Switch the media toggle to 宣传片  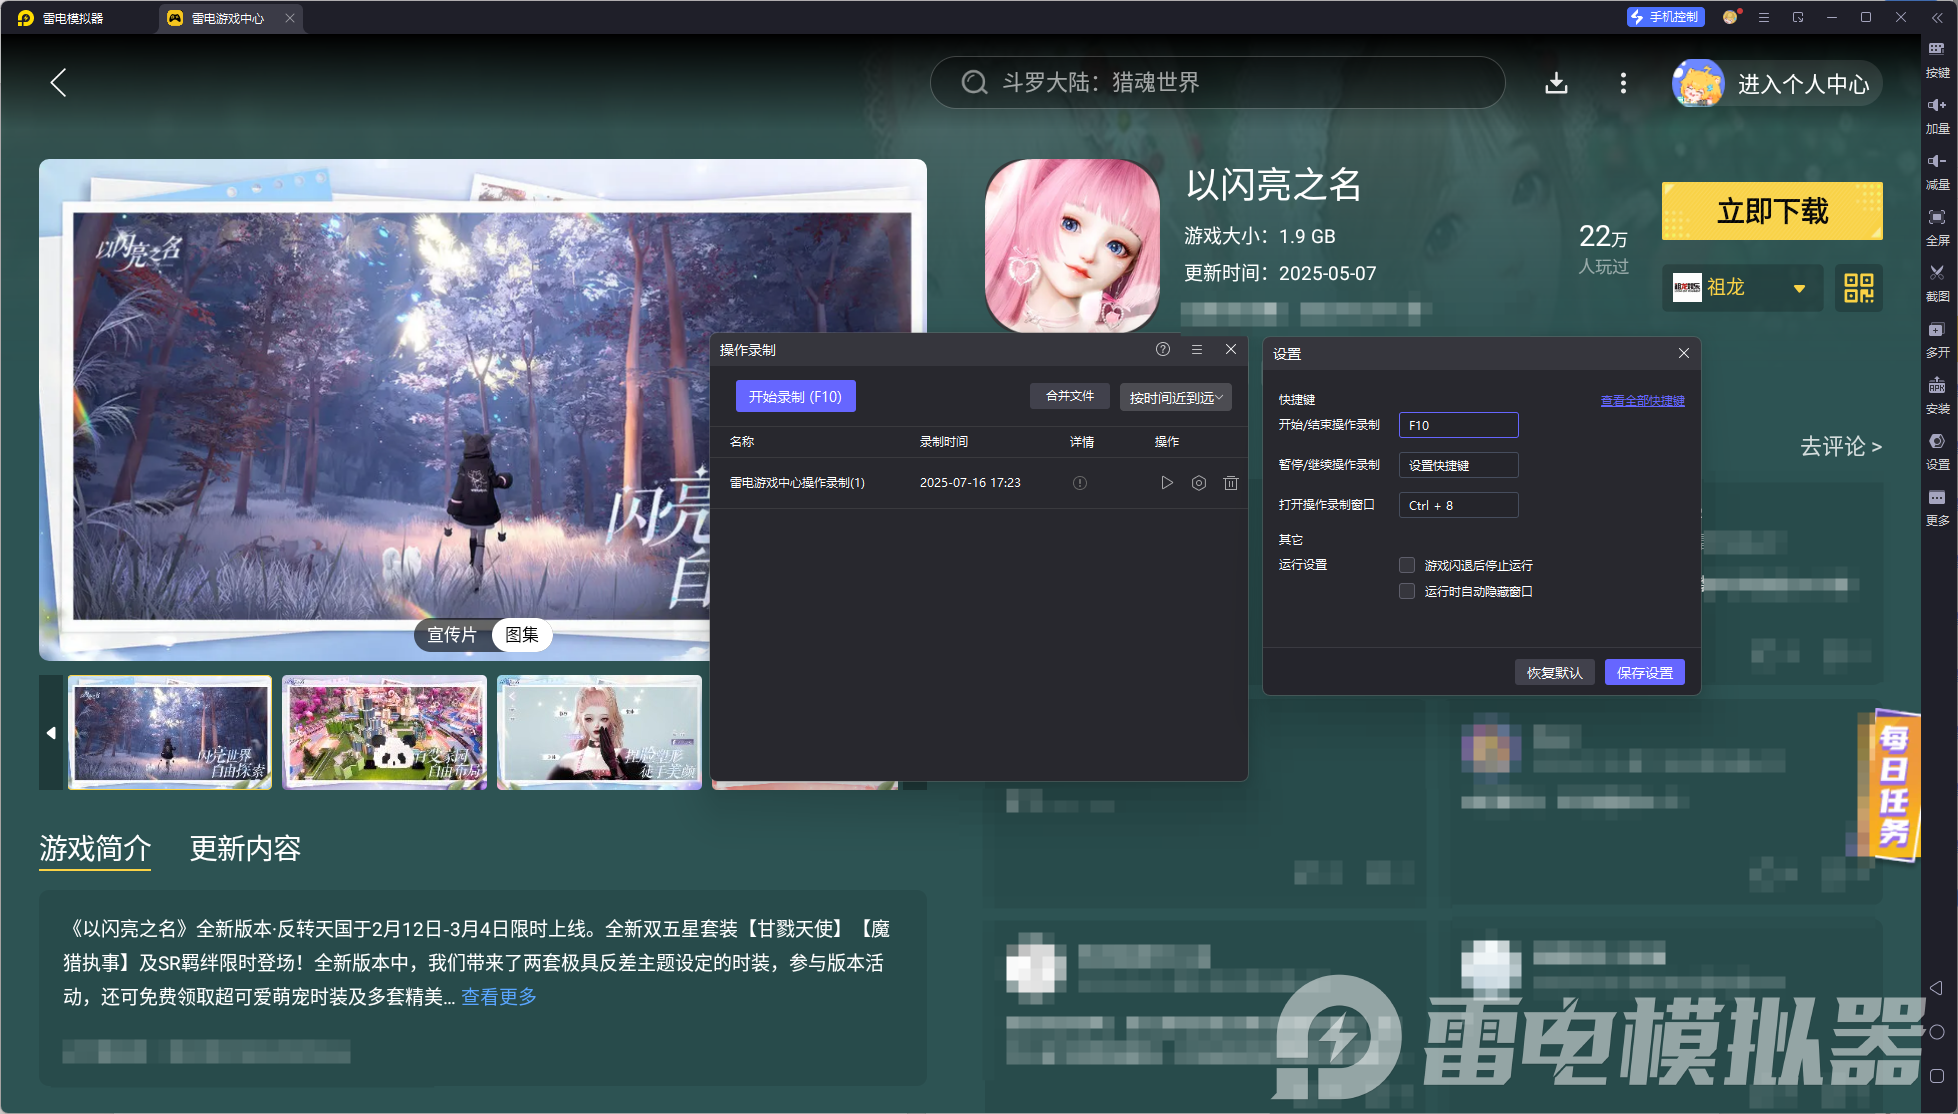(452, 635)
